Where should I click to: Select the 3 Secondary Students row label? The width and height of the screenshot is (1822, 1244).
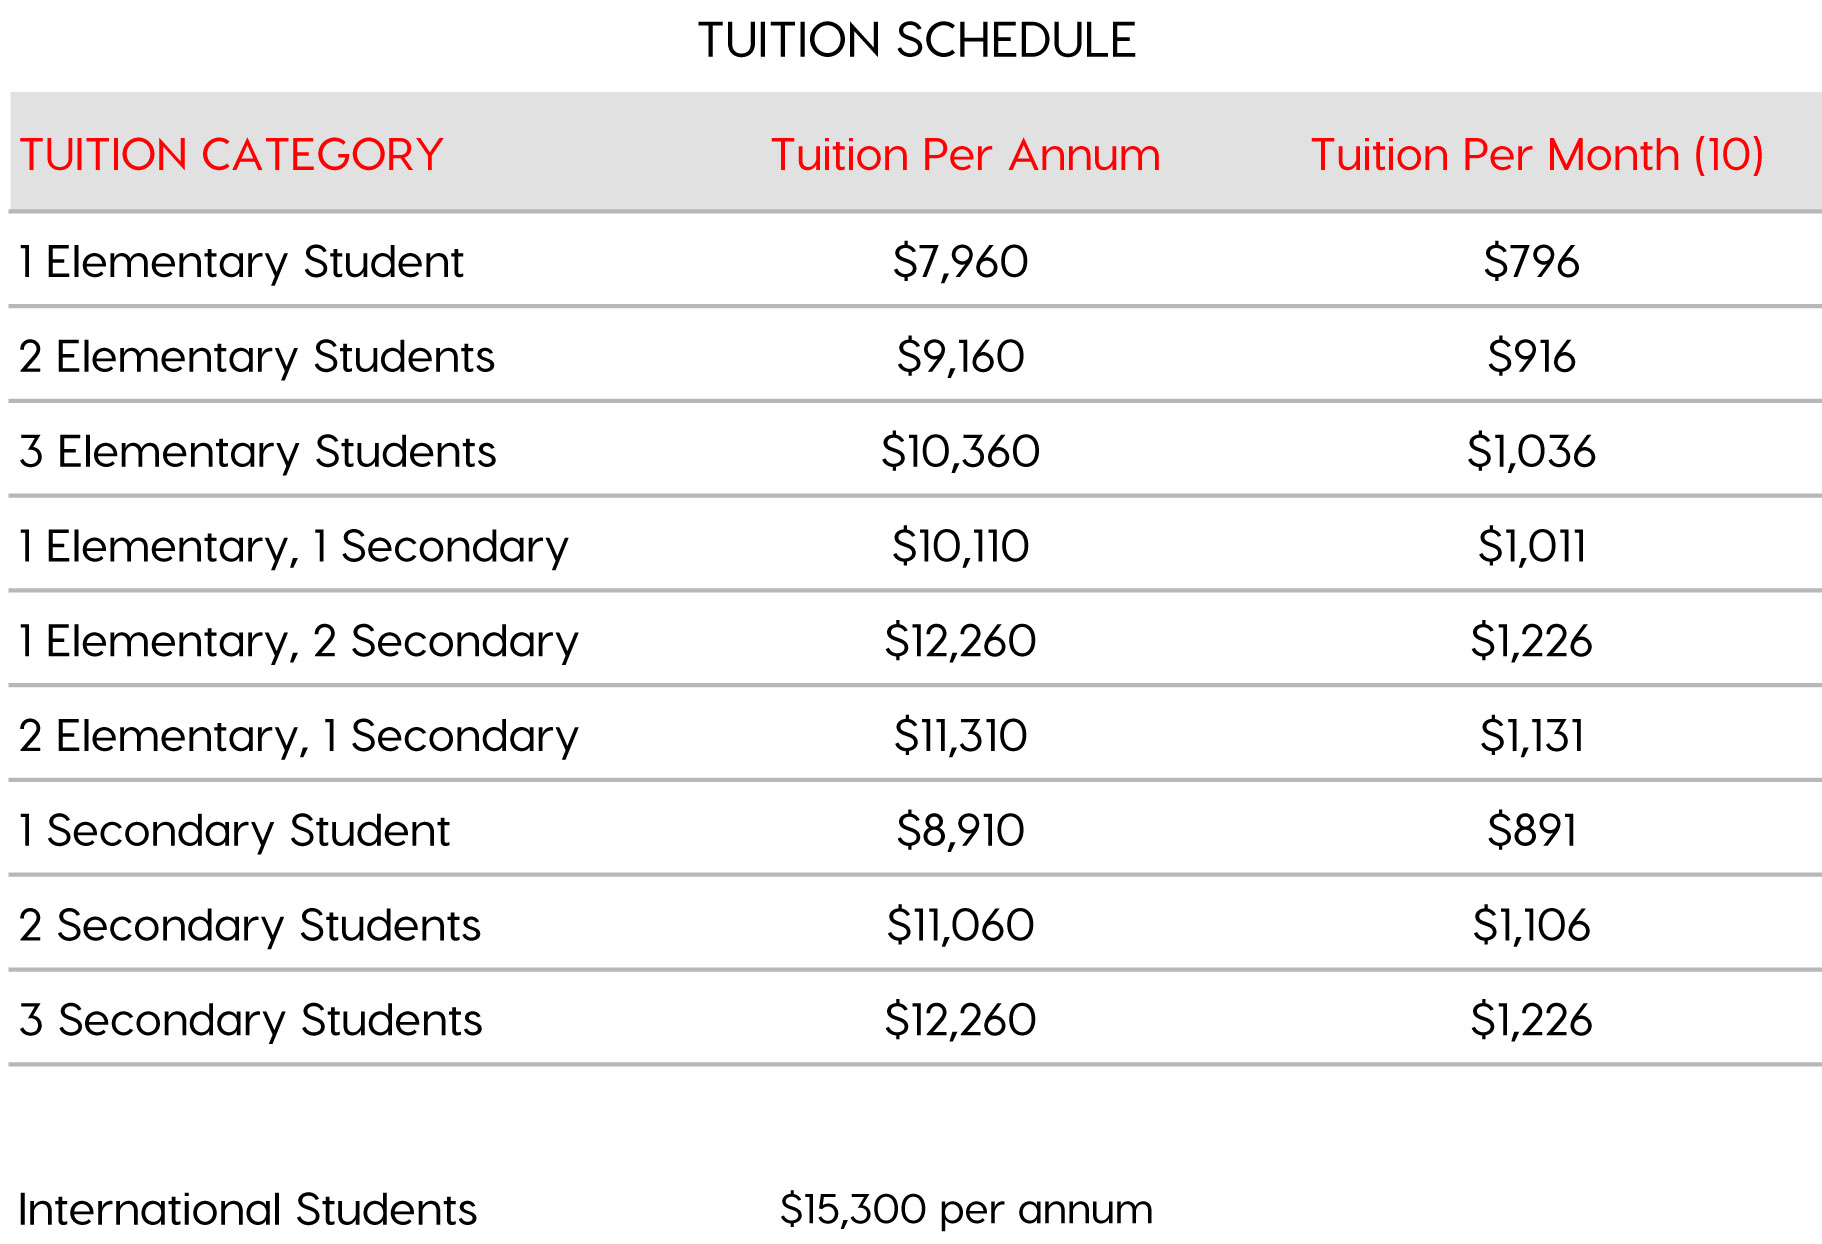point(251,1020)
